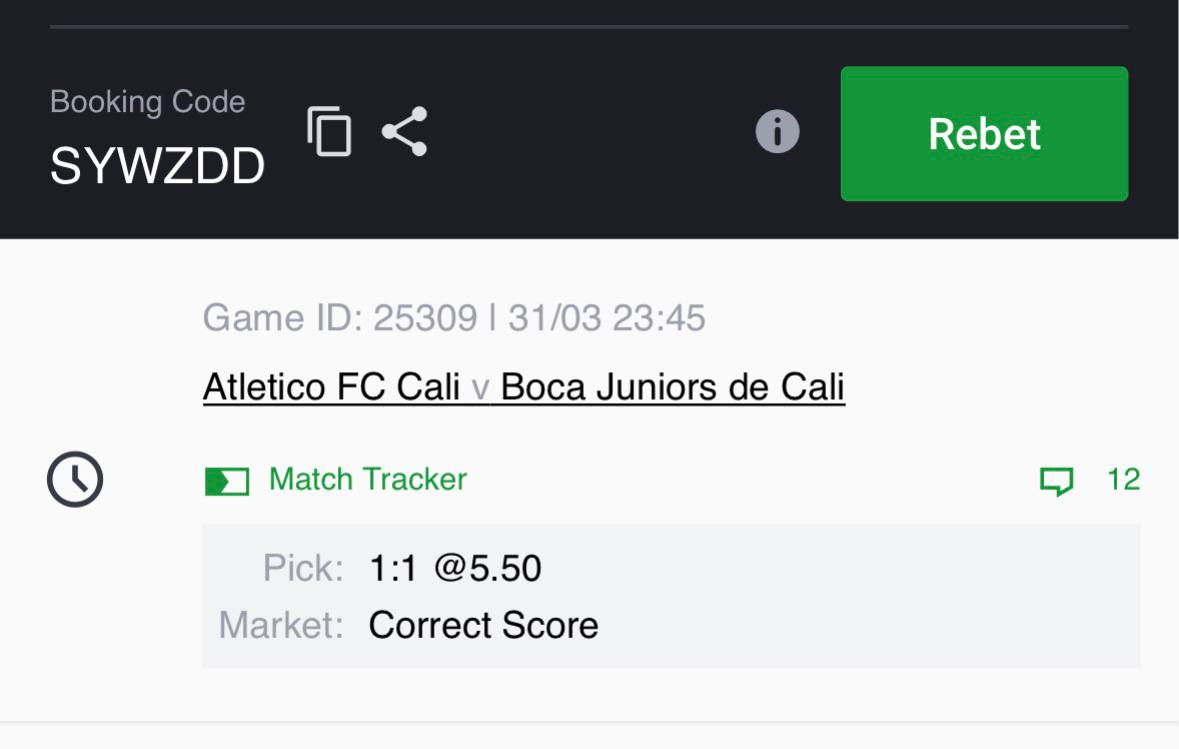Select the SYWZDD booking code text
The image size is (1179, 749).
[157, 167]
